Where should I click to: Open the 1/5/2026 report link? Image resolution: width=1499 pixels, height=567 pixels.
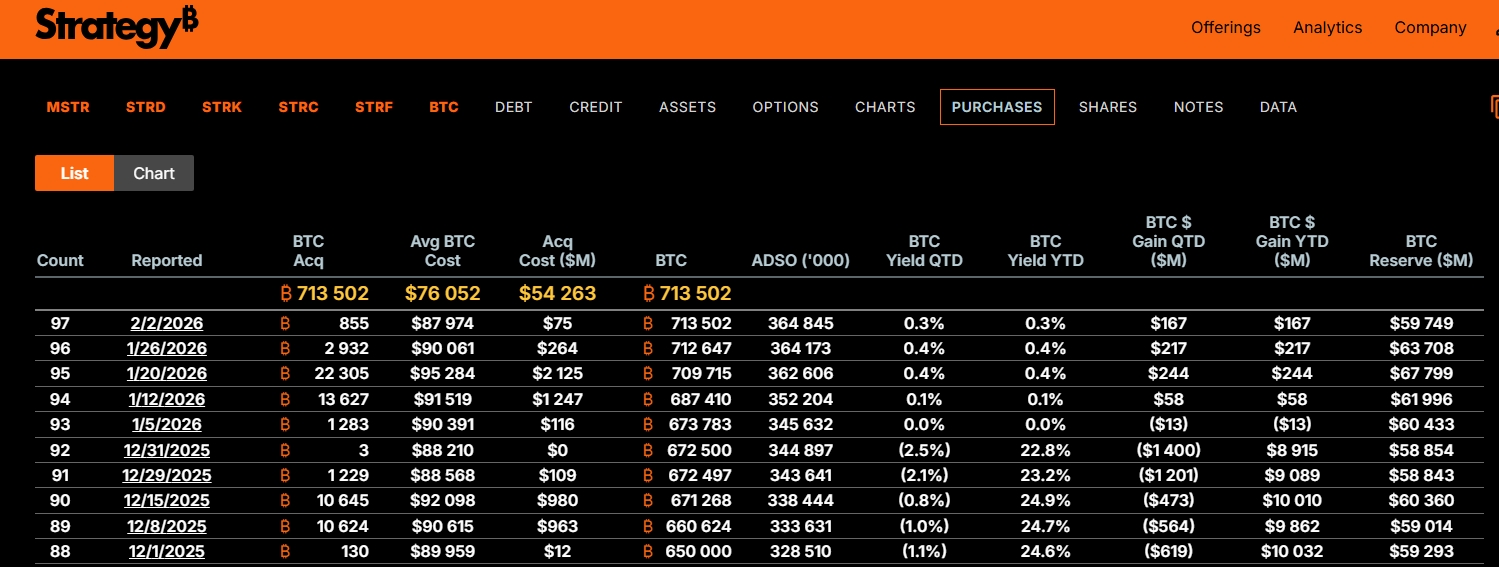point(167,424)
